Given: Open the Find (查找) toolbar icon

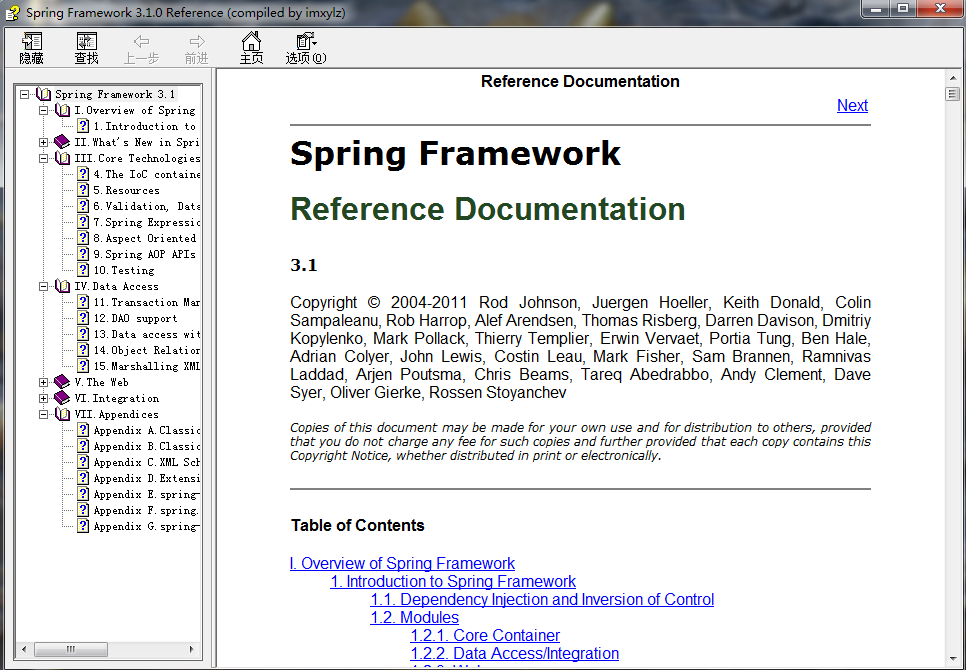Looking at the screenshot, I should click(86, 42).
